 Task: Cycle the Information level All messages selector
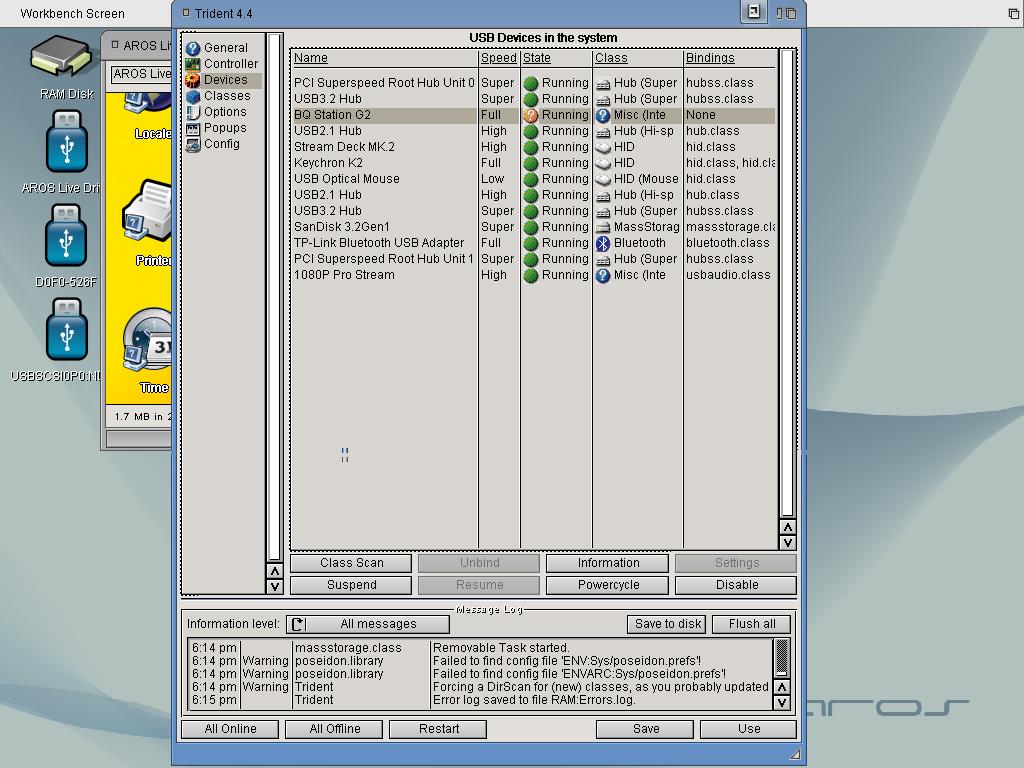coord(368,624)
